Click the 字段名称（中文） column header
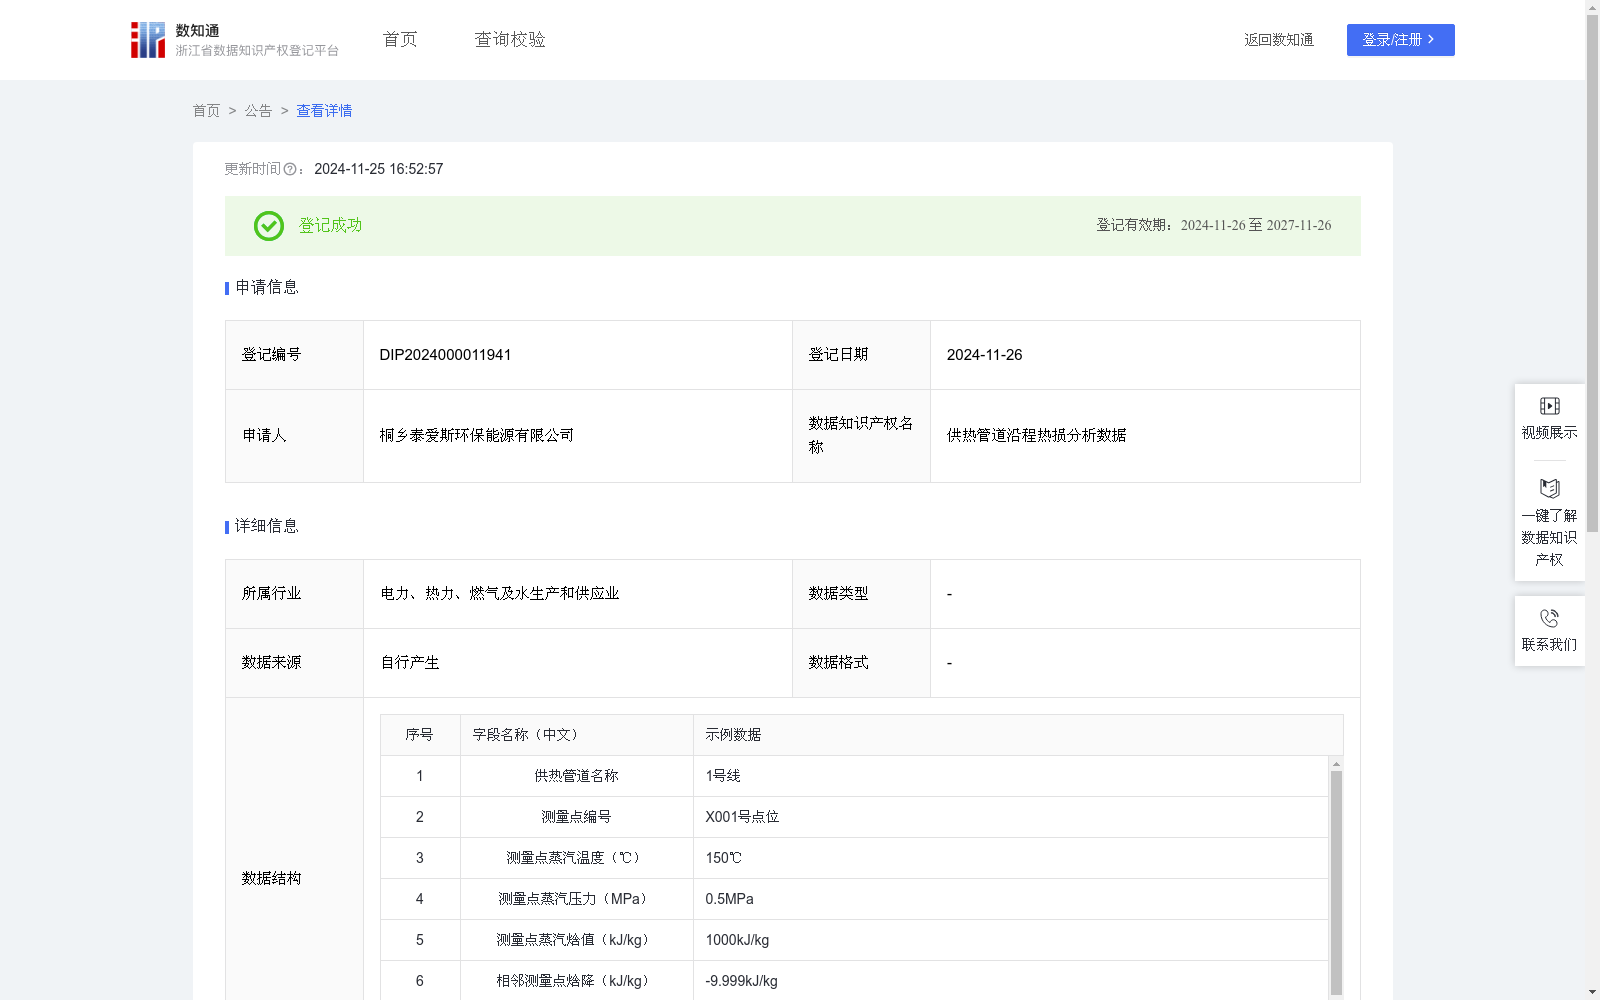The image size is (1600, 1000). tap(577, 735)
